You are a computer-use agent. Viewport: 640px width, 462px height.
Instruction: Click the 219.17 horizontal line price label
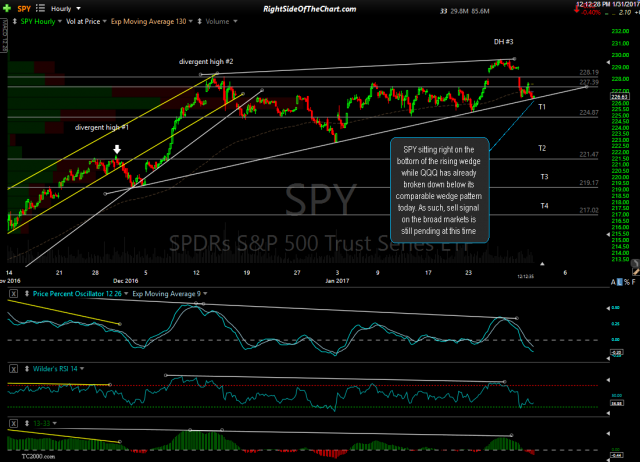point(589,182)
